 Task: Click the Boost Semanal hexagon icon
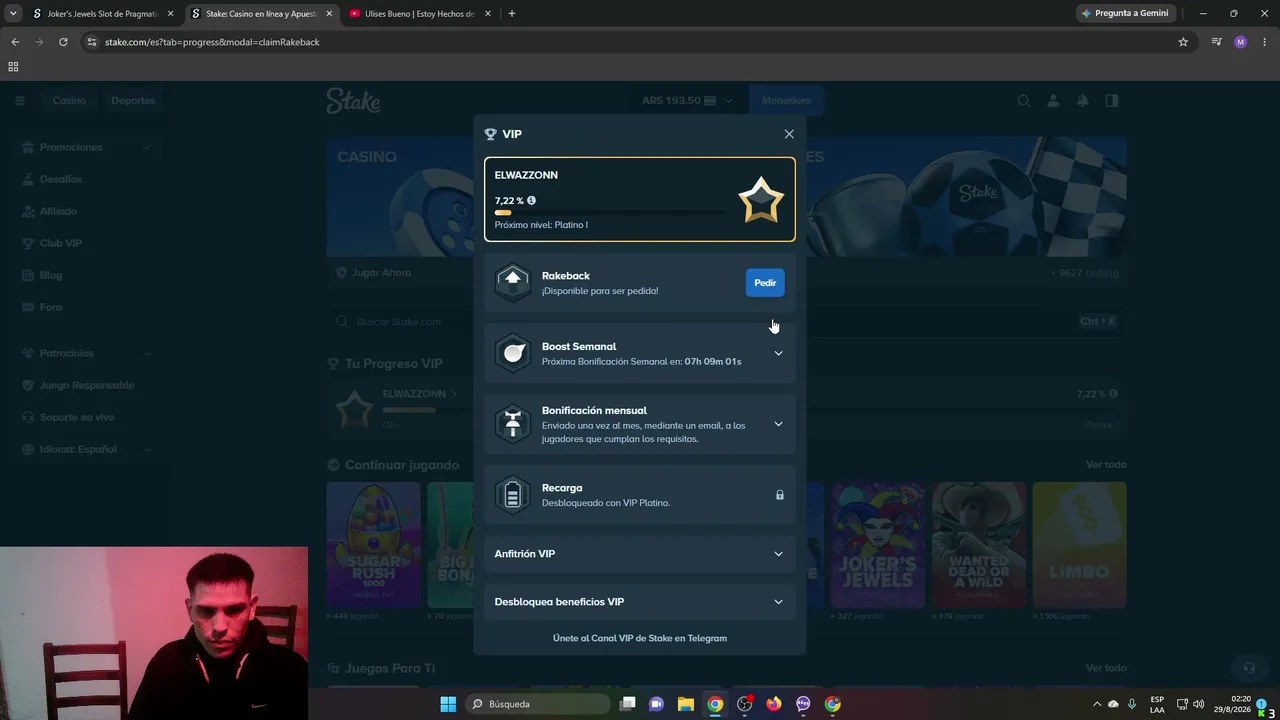click(513, 353)
